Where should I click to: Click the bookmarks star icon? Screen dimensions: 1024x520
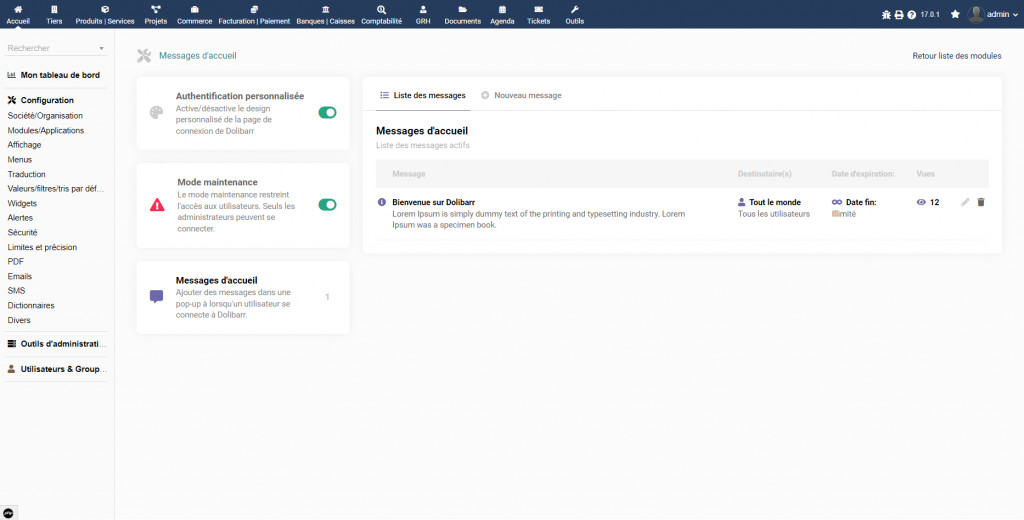click(x=955, y=14)
